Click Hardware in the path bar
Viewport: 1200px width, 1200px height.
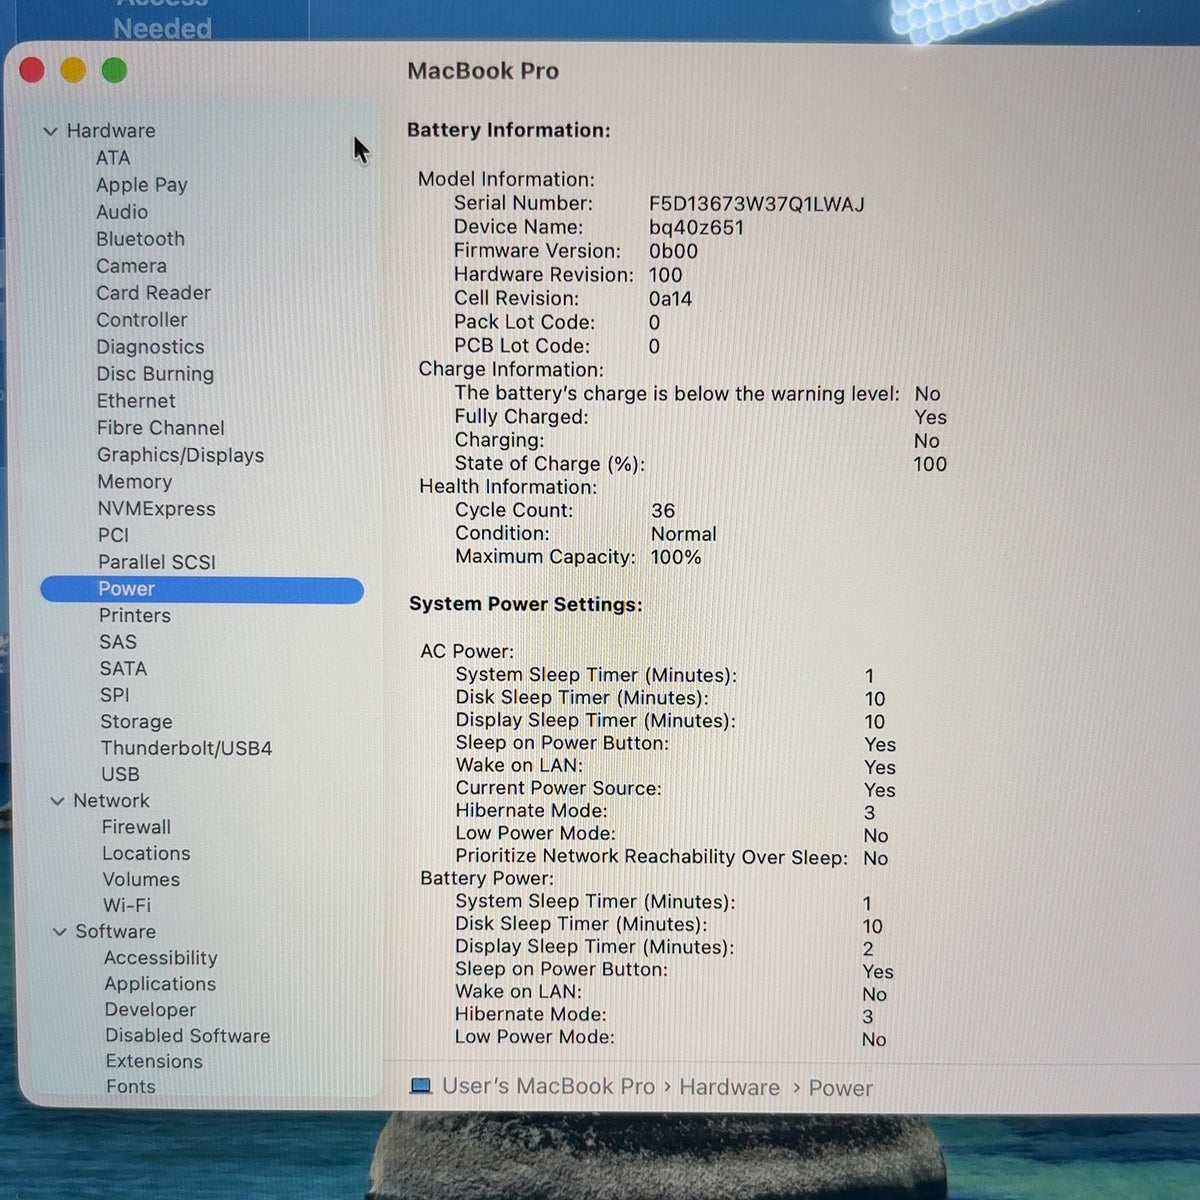(x=729, y=1087)
